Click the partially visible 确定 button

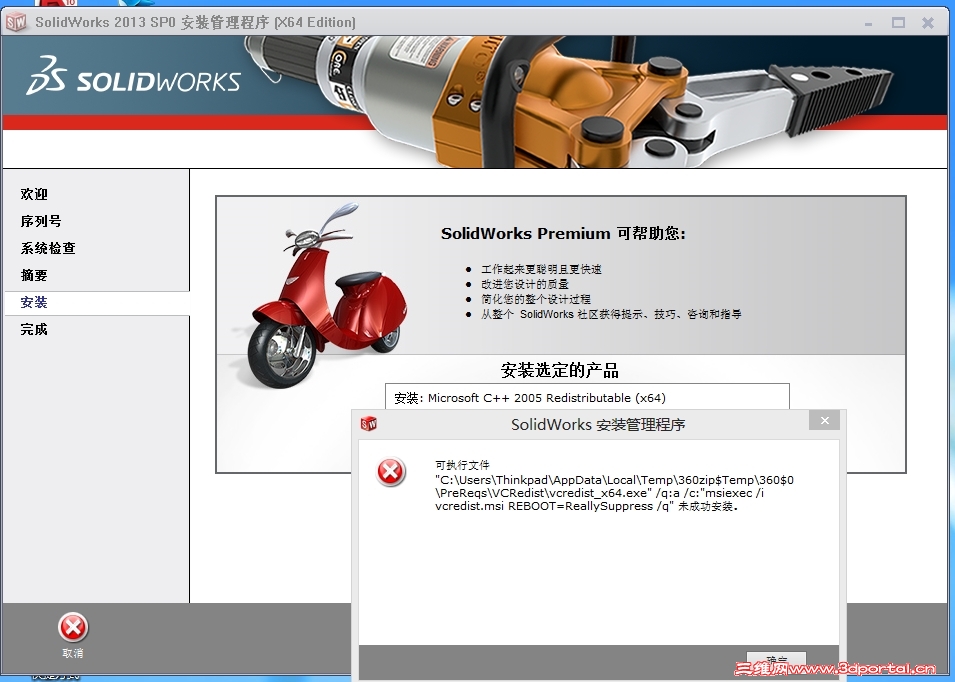click(777, 660)
